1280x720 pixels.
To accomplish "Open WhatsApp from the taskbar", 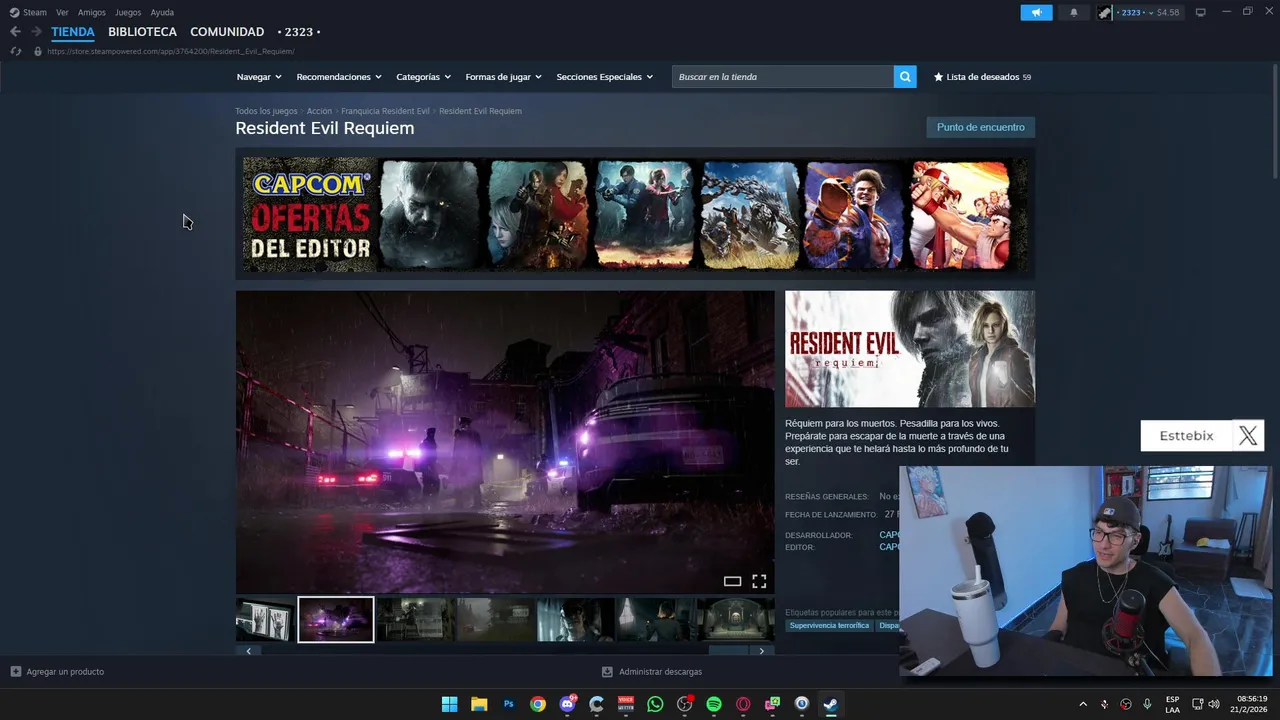I will (x=655, y=704).
